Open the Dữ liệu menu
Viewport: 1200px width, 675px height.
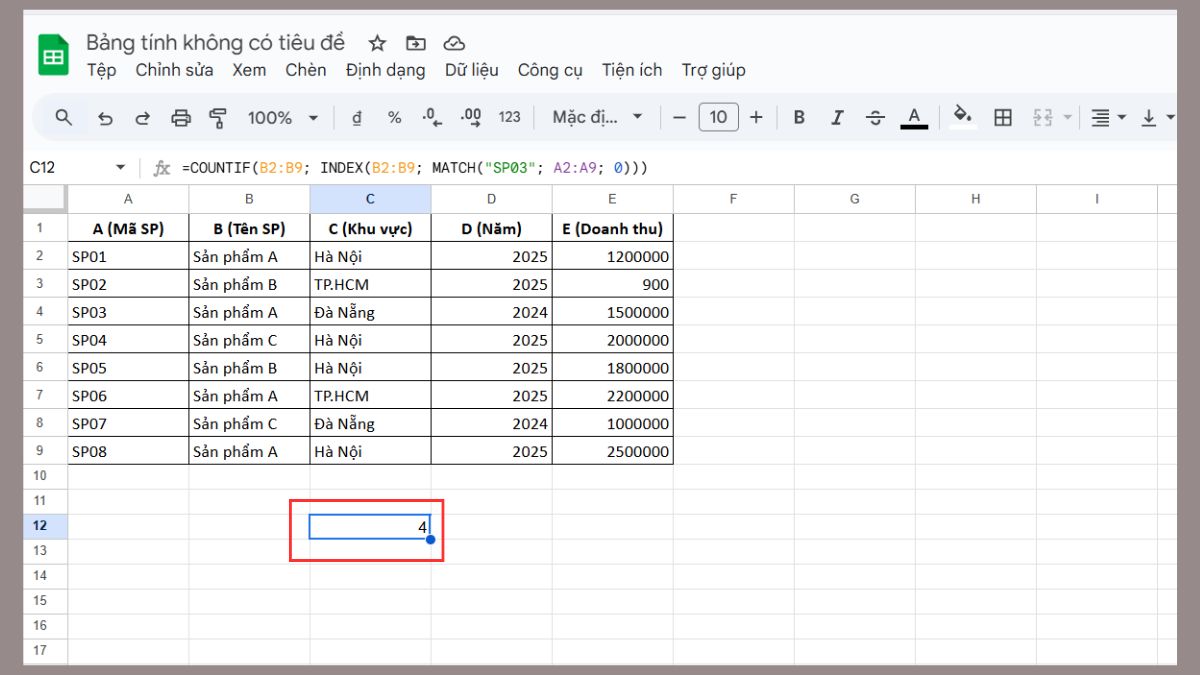471,70
